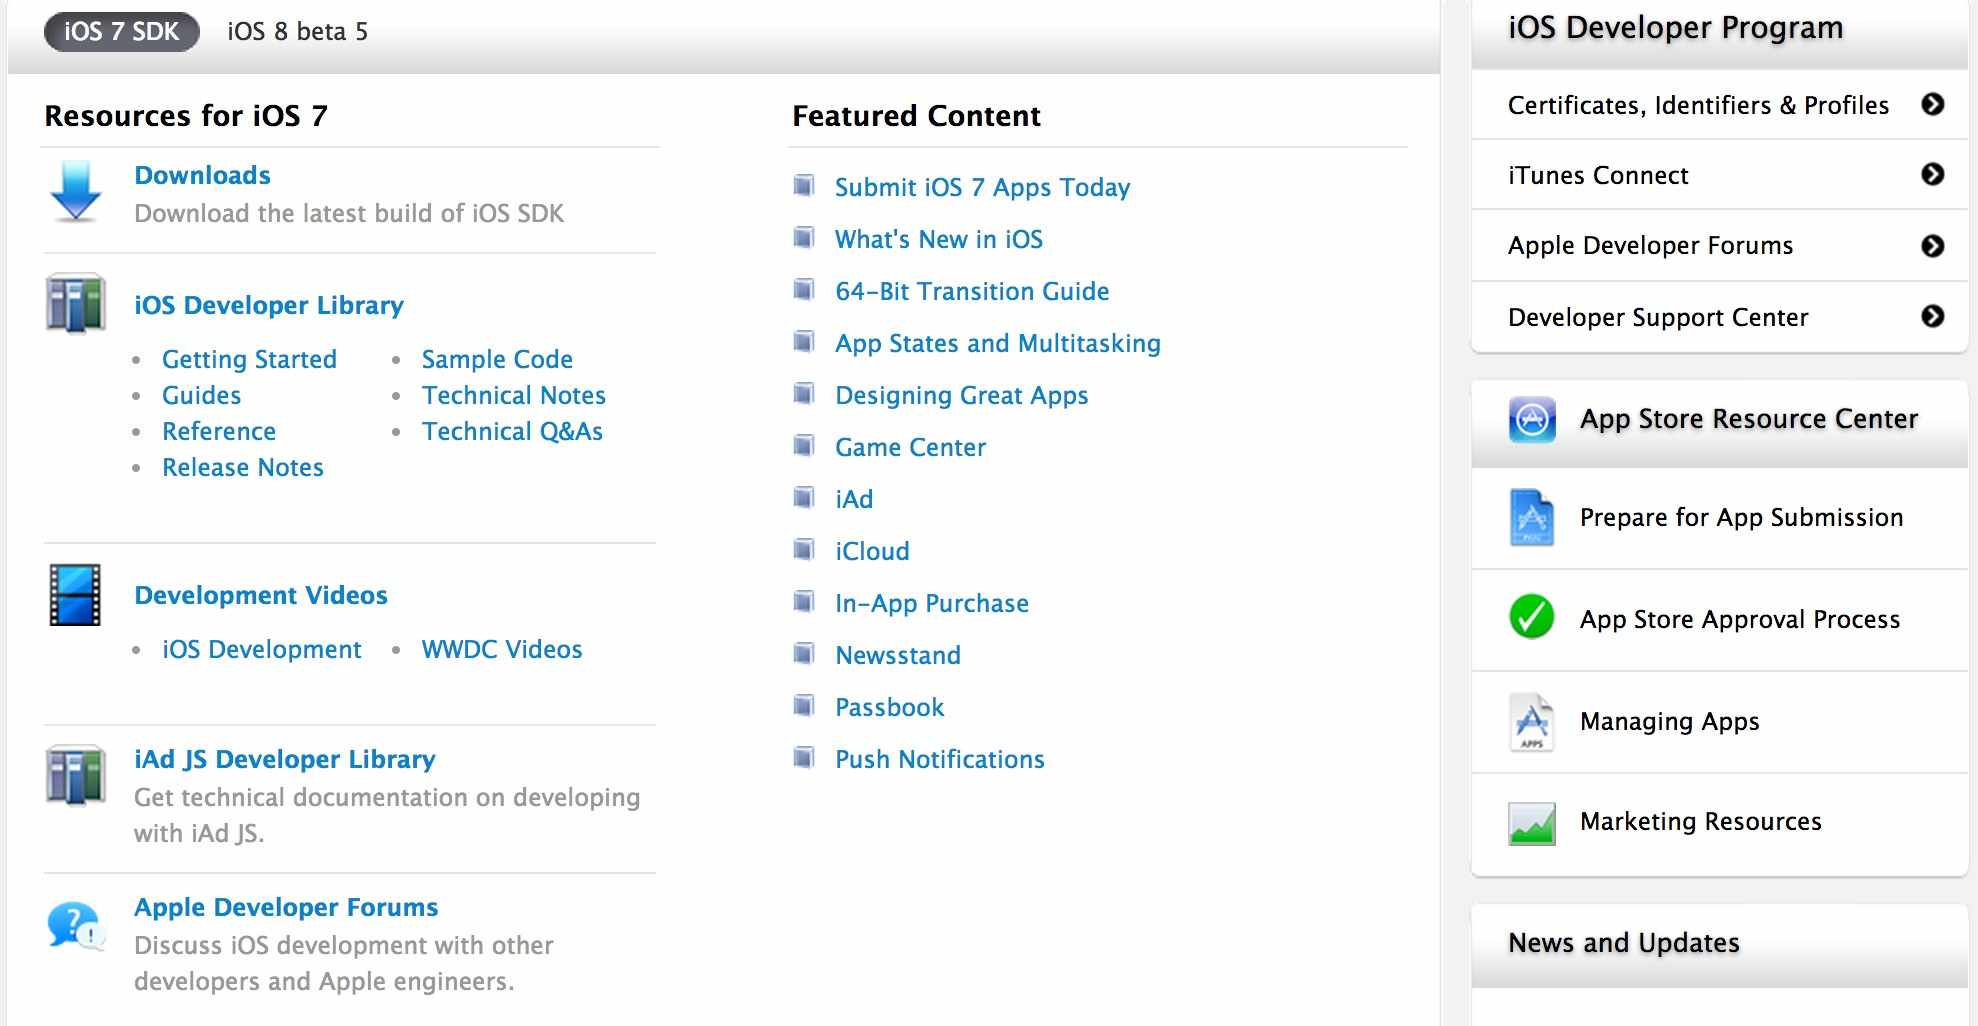The image size is (1978, 1026).
Task: Open What's New in iOS link
Action: tap(939, 239)
